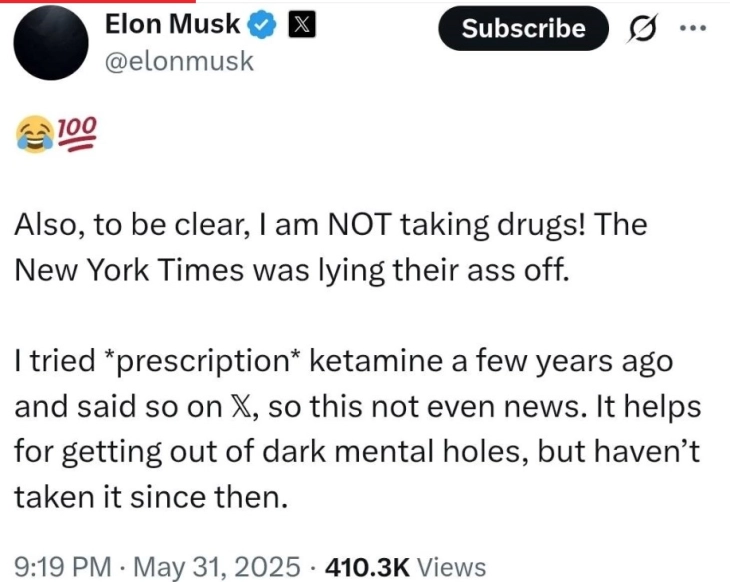This screenshot has width=730, height=582.
Task: Open the @elonmusk handle link
Action: (179, 62)
